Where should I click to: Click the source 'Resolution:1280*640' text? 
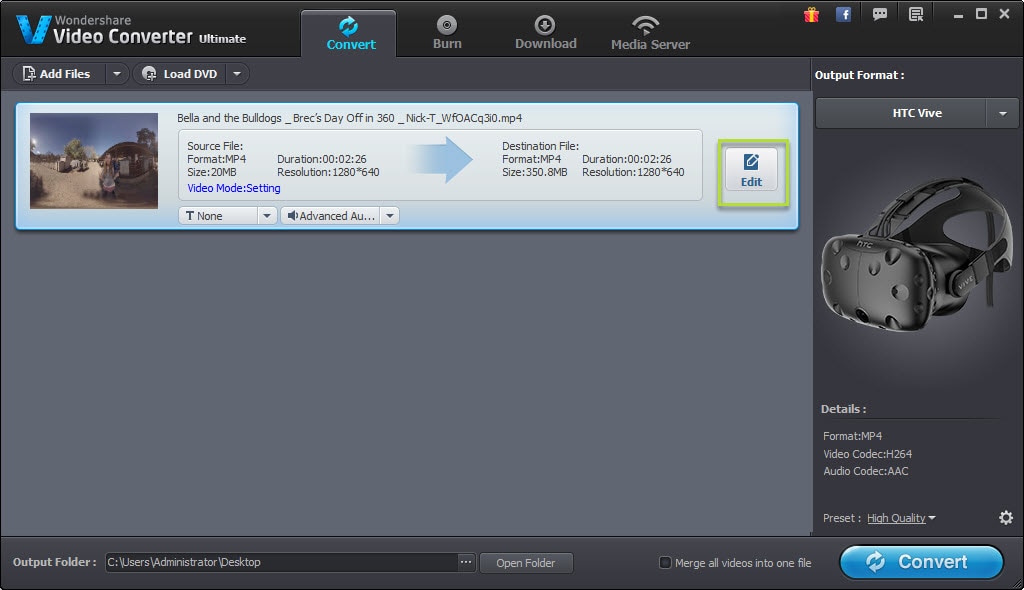[x=328, y=172]
